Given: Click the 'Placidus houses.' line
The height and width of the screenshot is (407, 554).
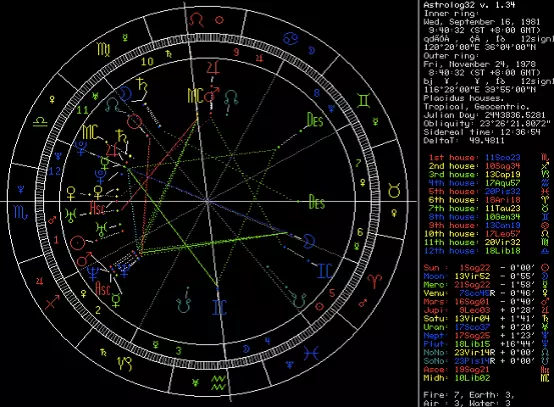Looking at the screenshot, I should 462,98.
